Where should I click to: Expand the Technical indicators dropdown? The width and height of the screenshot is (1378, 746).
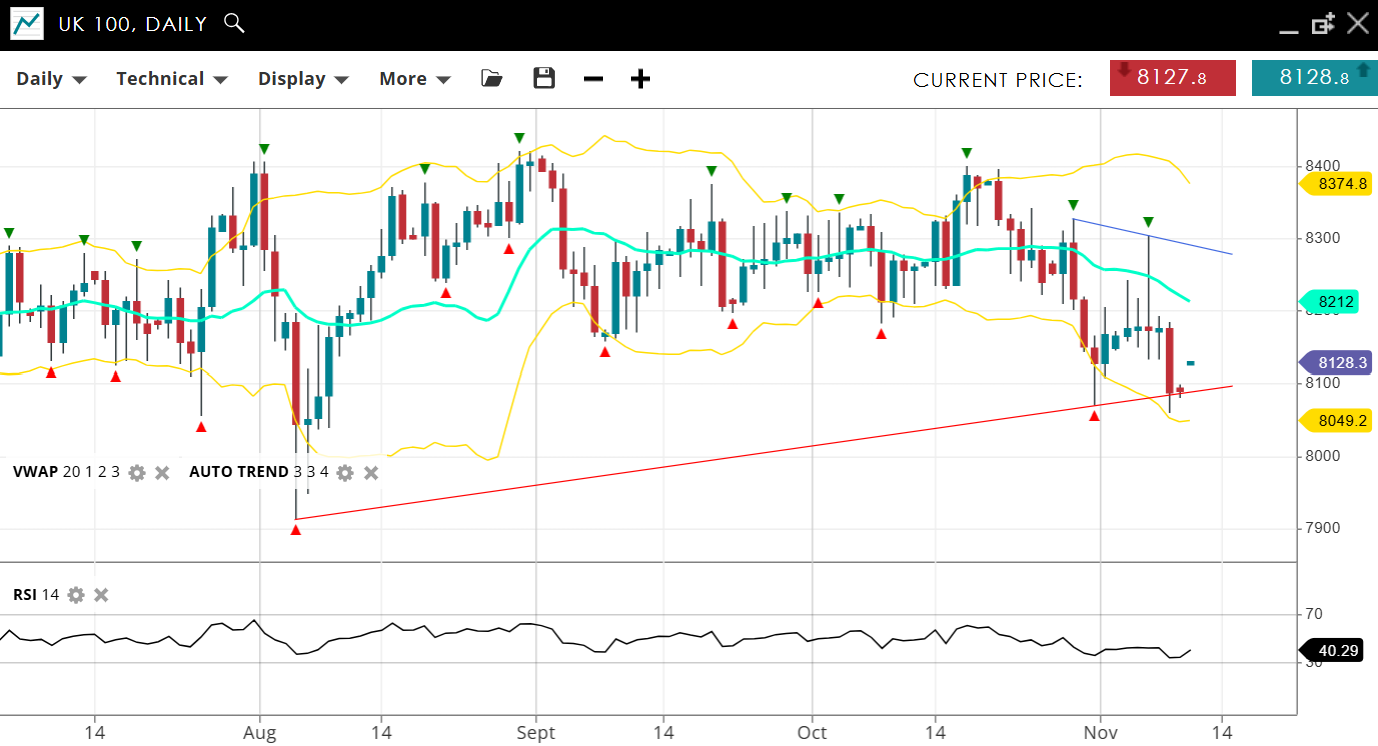coord(172,79)
